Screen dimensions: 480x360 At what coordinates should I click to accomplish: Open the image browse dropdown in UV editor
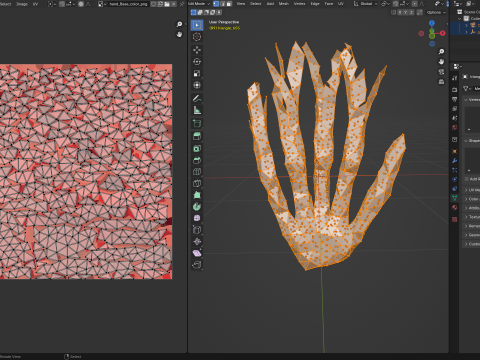pos(102,4)
